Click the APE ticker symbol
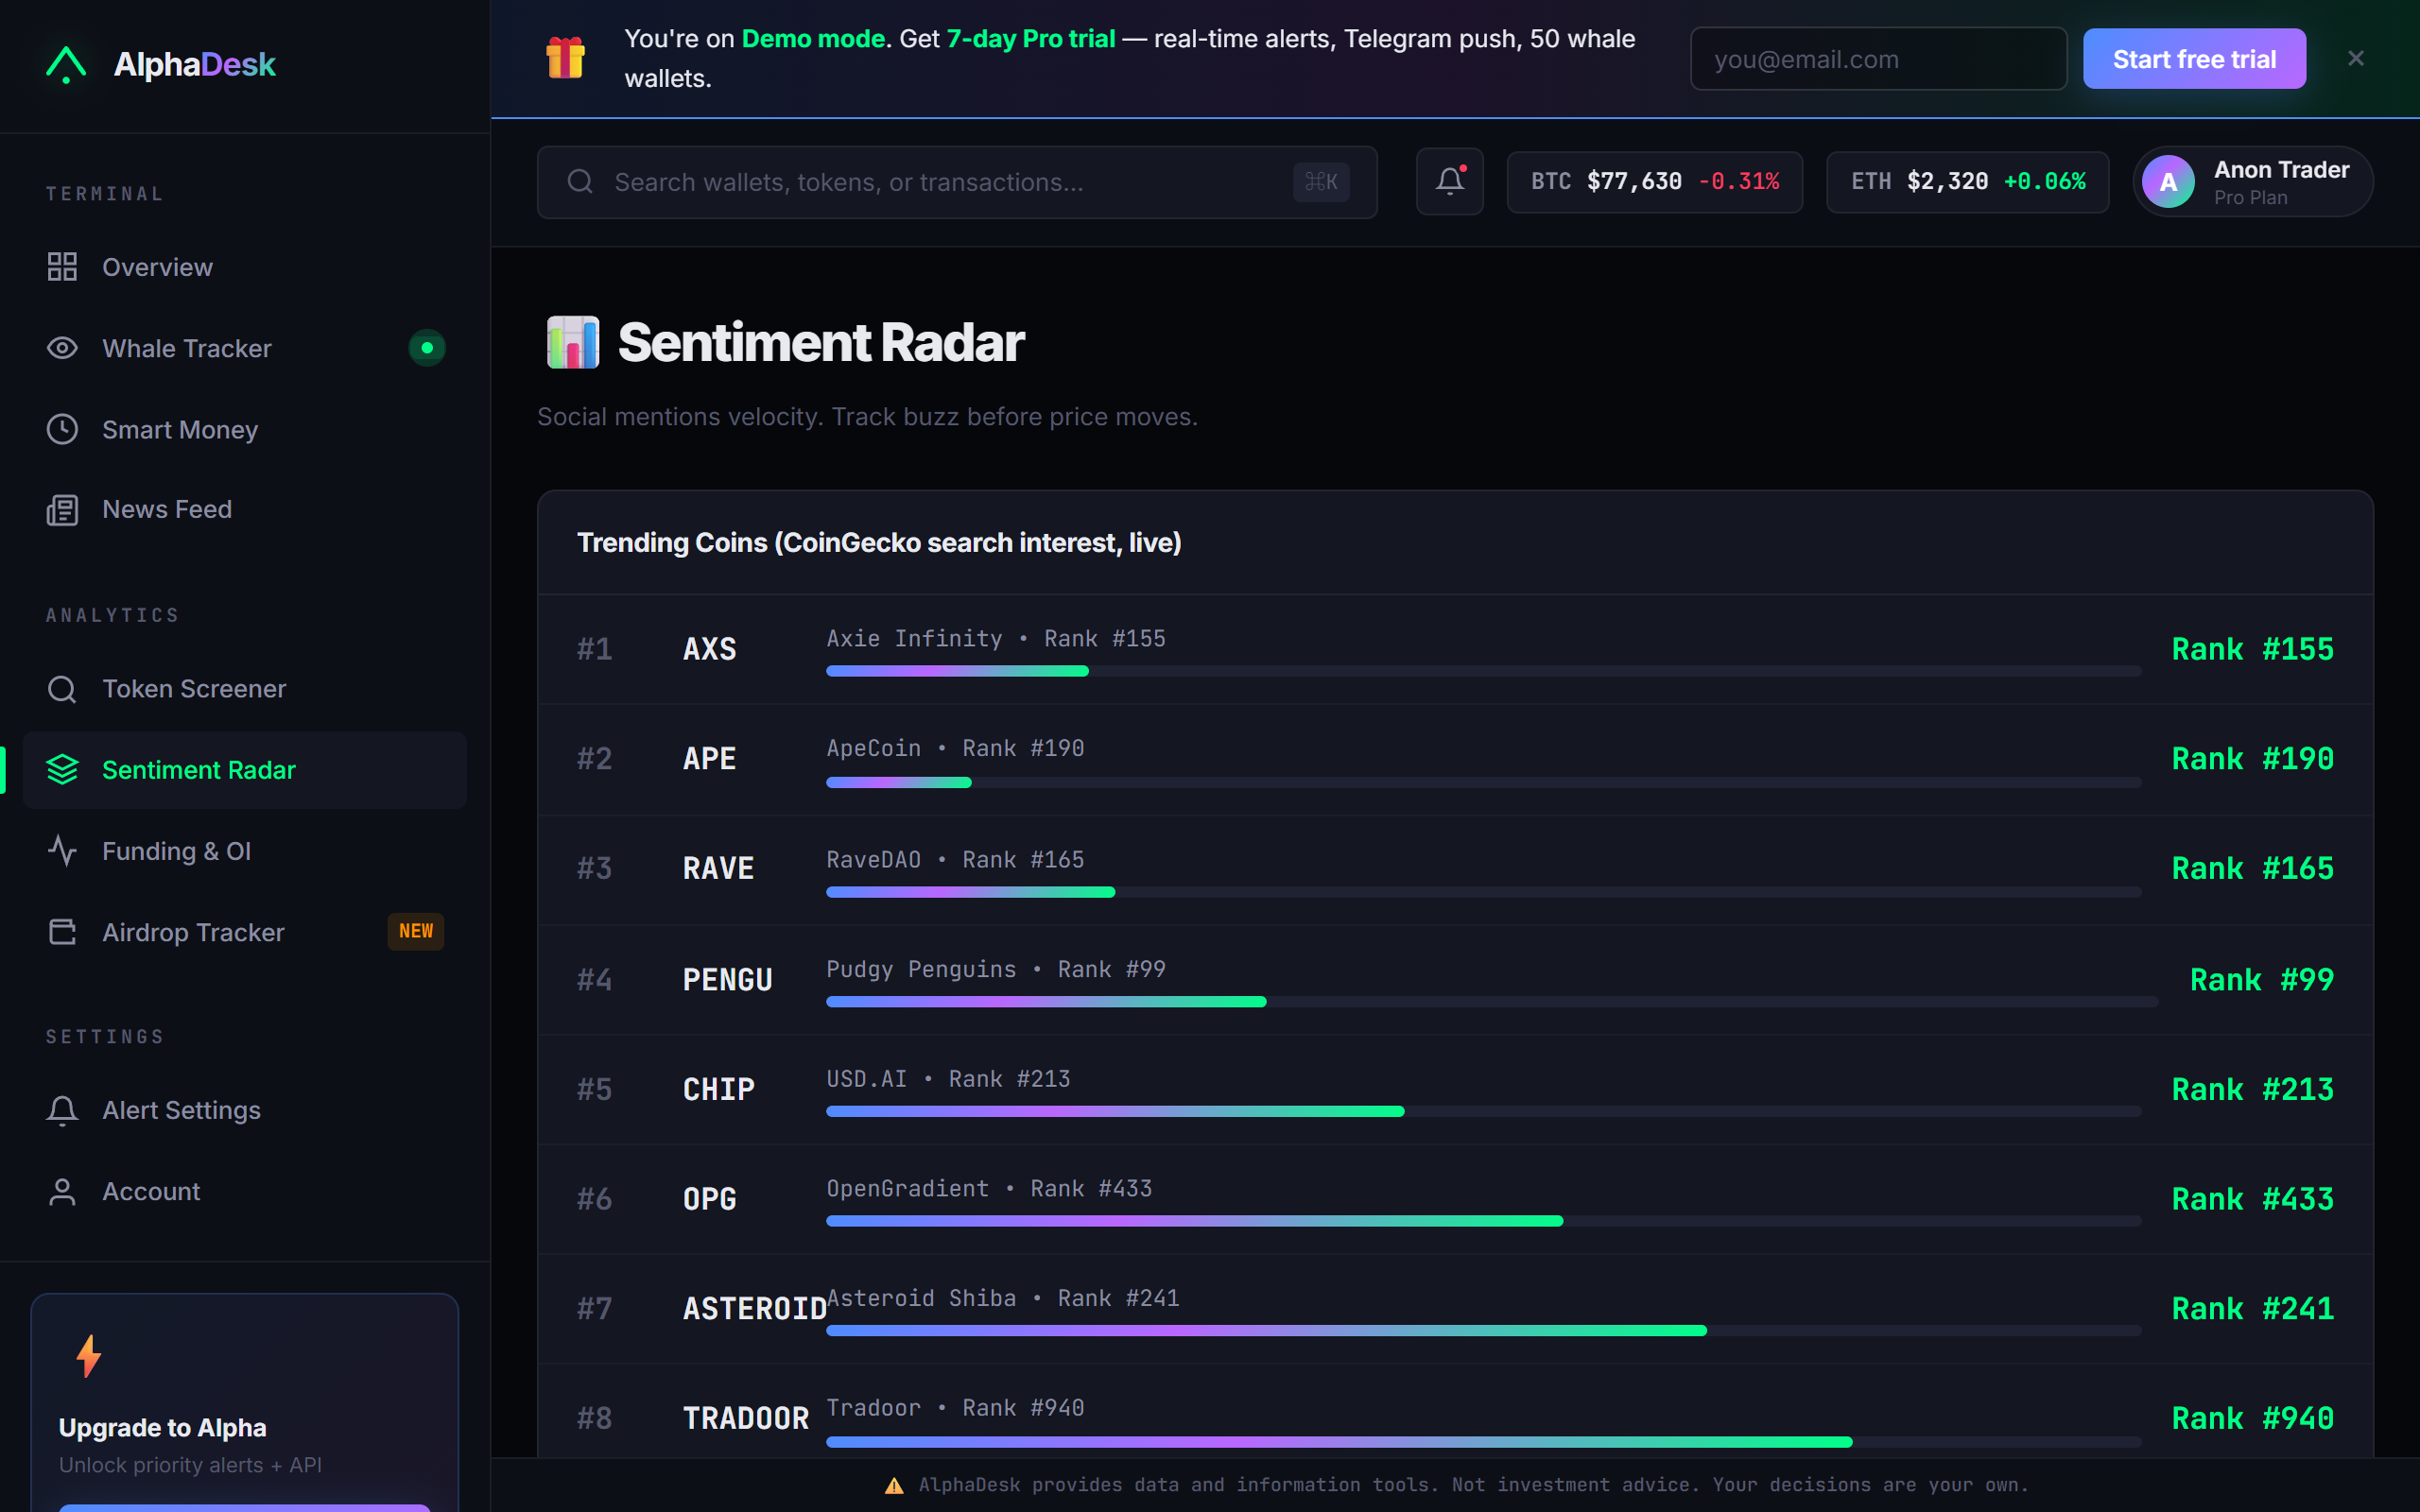2420x1512 pixels. [709, 759]
